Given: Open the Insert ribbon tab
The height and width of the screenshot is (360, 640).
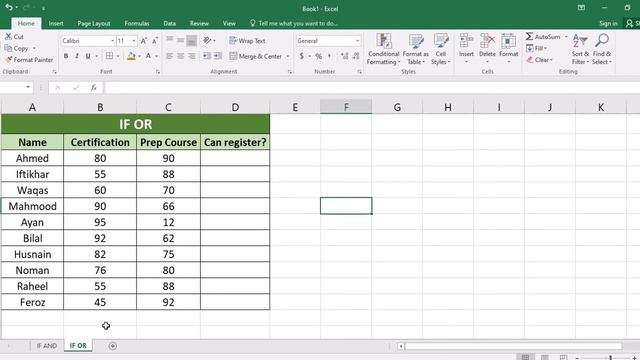Looking at the screenshot, I should (56, 23).
